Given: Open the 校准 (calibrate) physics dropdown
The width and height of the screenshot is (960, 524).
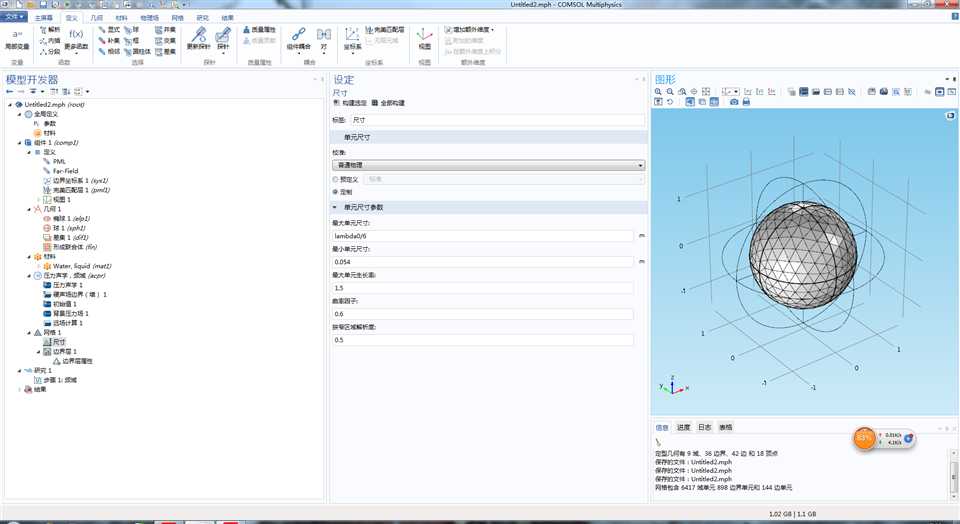Looking at the screenshot, I should tap(488, 165).
